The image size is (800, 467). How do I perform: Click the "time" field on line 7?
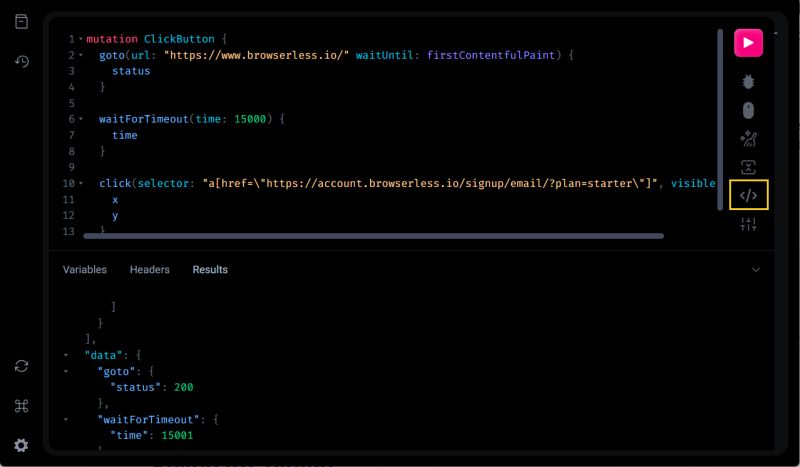coord(124,135)
